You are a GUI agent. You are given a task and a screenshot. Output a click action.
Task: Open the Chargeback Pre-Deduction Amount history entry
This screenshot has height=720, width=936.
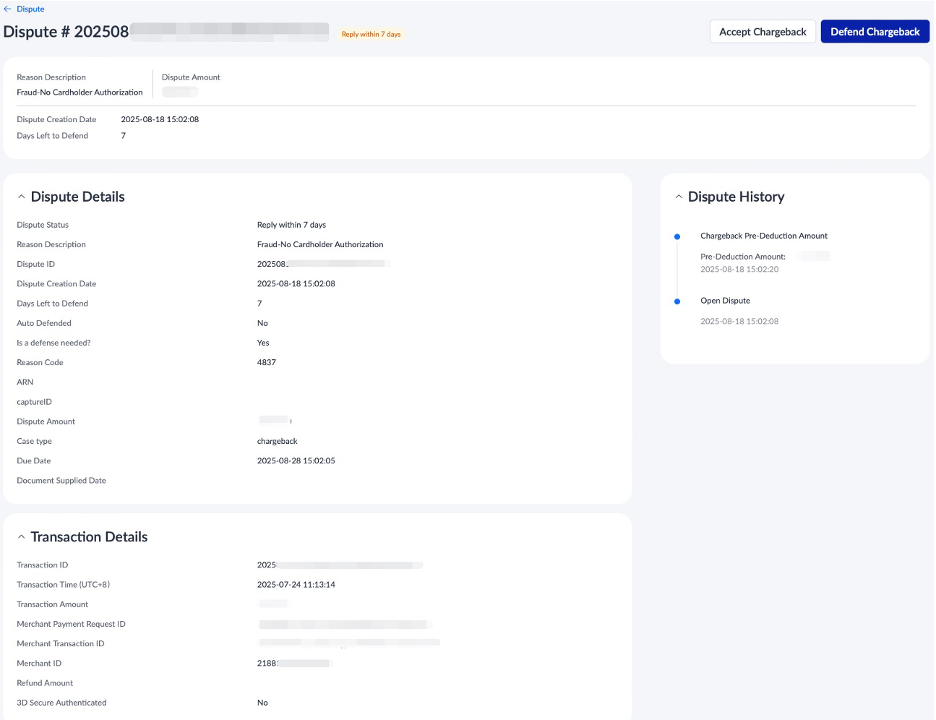(763, 236)
